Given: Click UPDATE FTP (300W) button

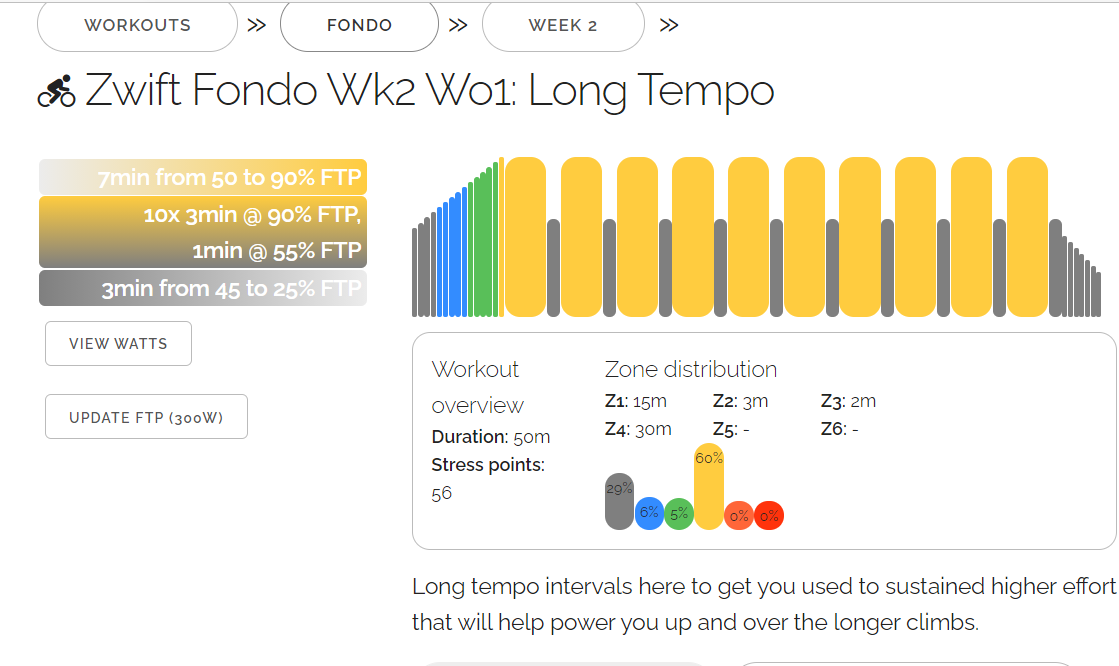Looking at the screenshot, I should coord(146,417).
